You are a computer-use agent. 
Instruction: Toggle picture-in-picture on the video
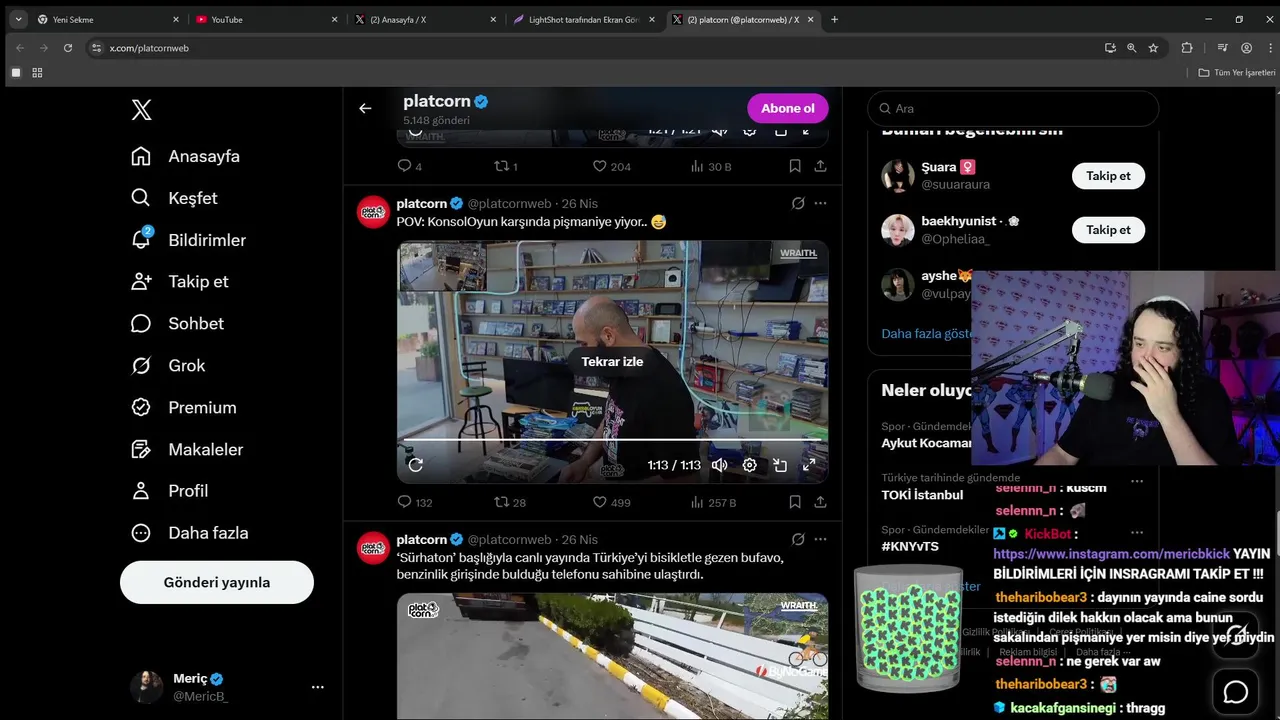point(780,465)
